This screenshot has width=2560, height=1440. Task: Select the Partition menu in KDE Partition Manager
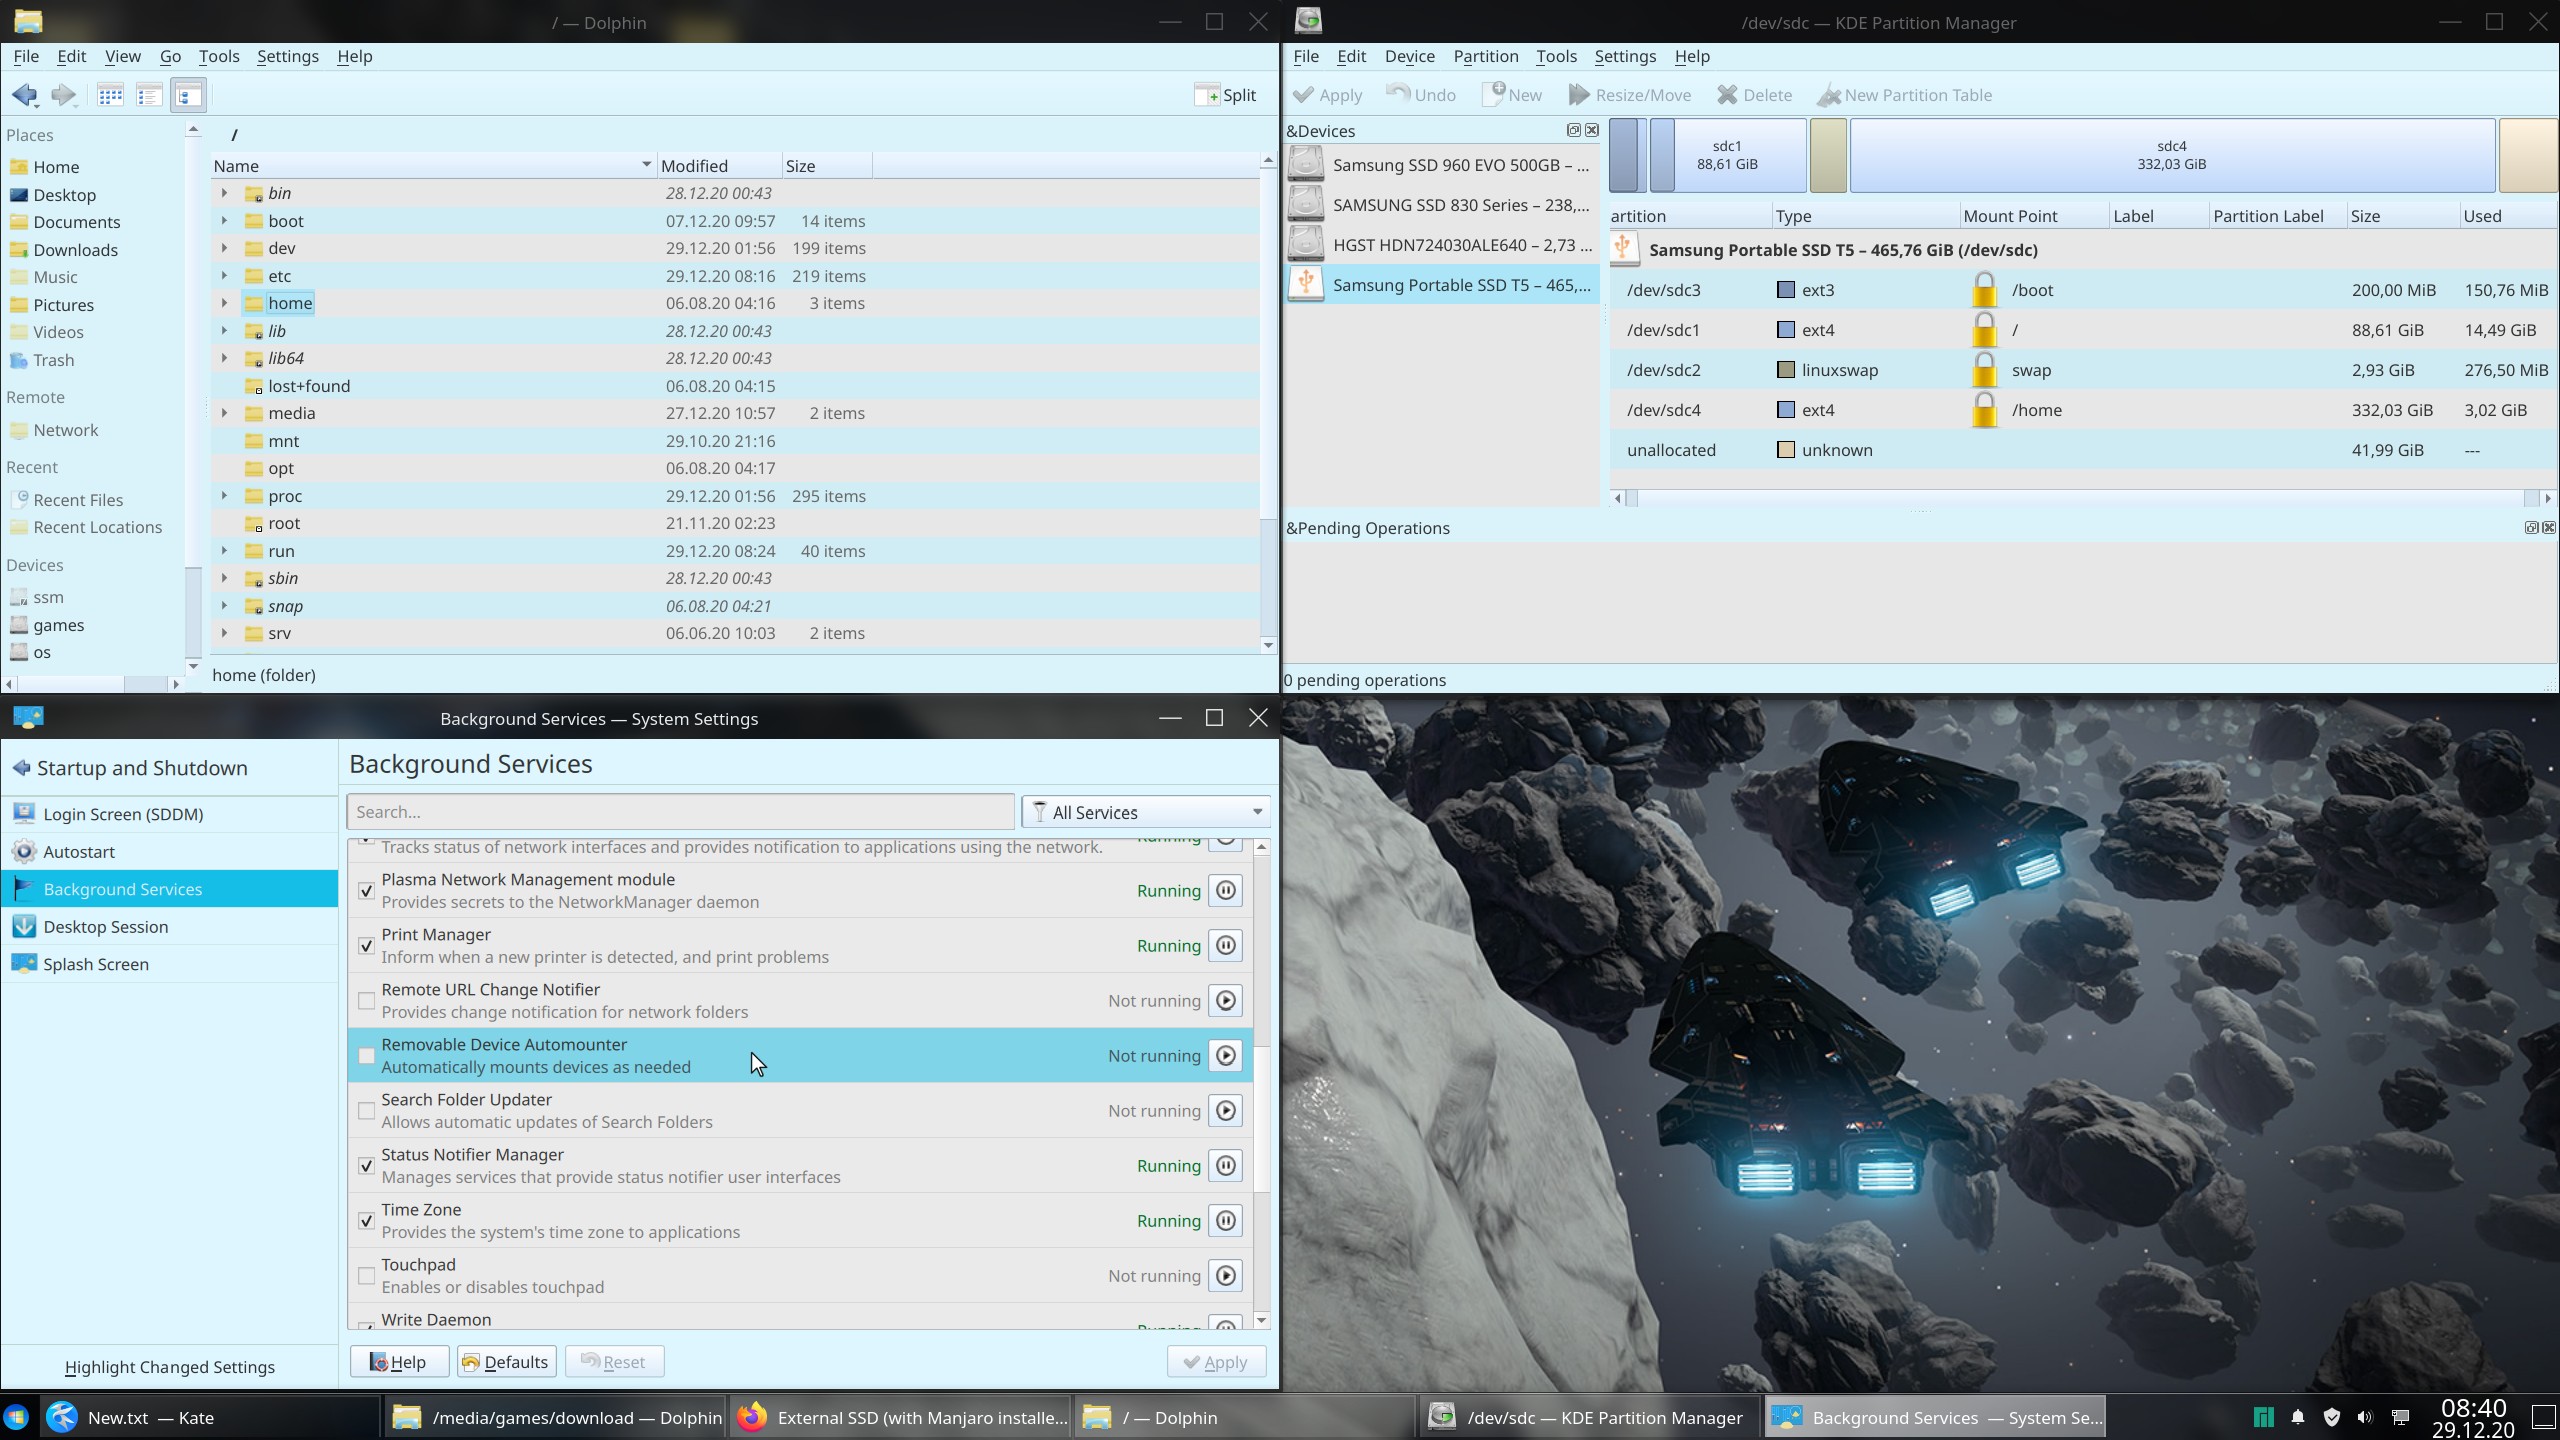pyautogui.click(x=1484, y=56)
